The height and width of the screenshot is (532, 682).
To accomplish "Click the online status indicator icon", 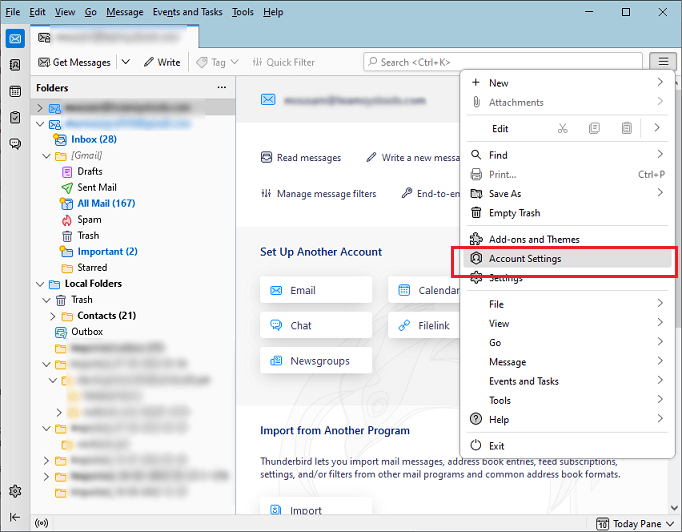I will tap(41, 523).
